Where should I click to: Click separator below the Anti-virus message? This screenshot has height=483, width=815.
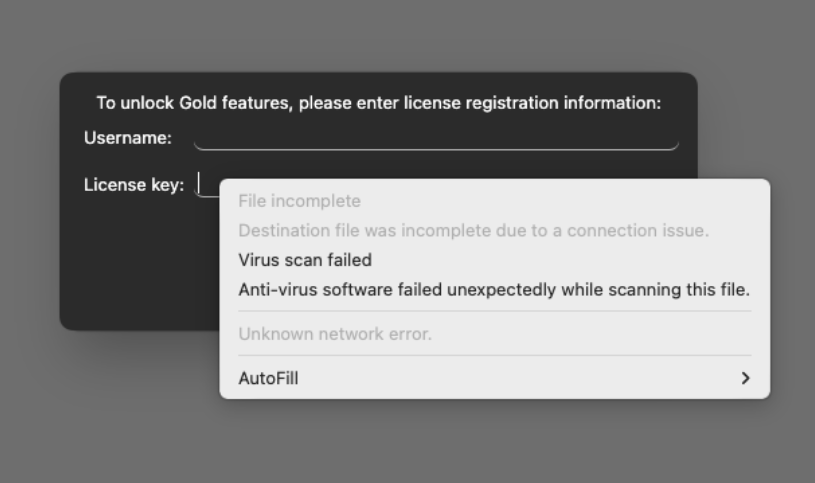(x=494, y=311)
